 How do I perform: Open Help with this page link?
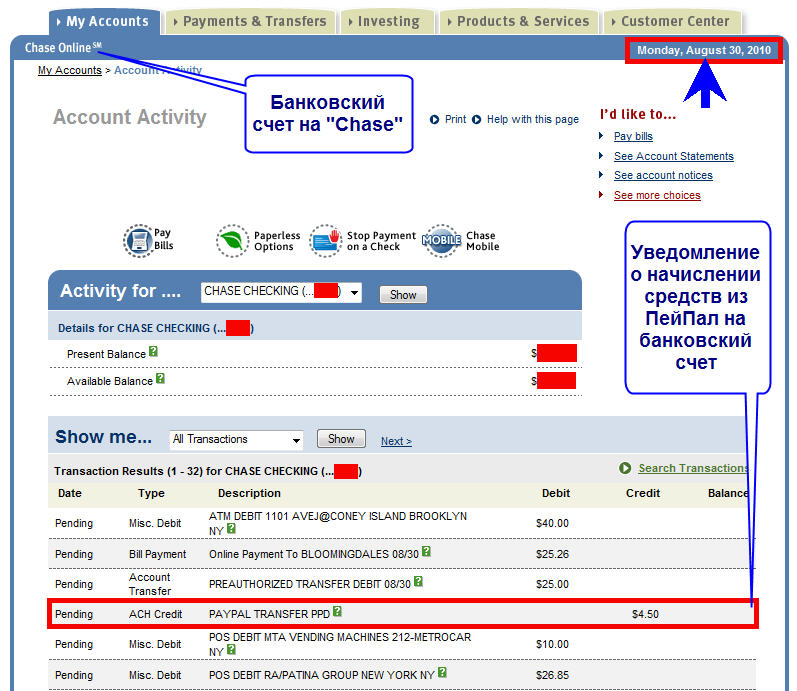tap(532, 119)
